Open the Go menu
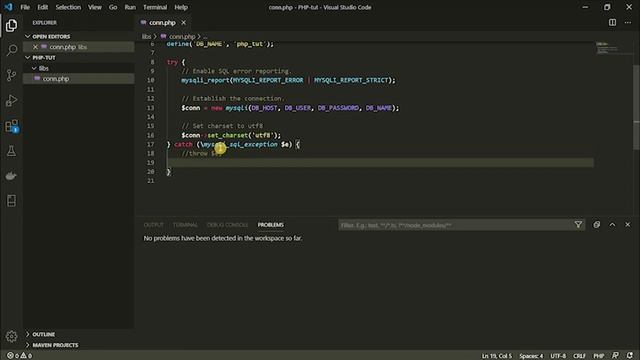Image resolution: width=640 pixels, height=360 pixels. pos(113,7)
